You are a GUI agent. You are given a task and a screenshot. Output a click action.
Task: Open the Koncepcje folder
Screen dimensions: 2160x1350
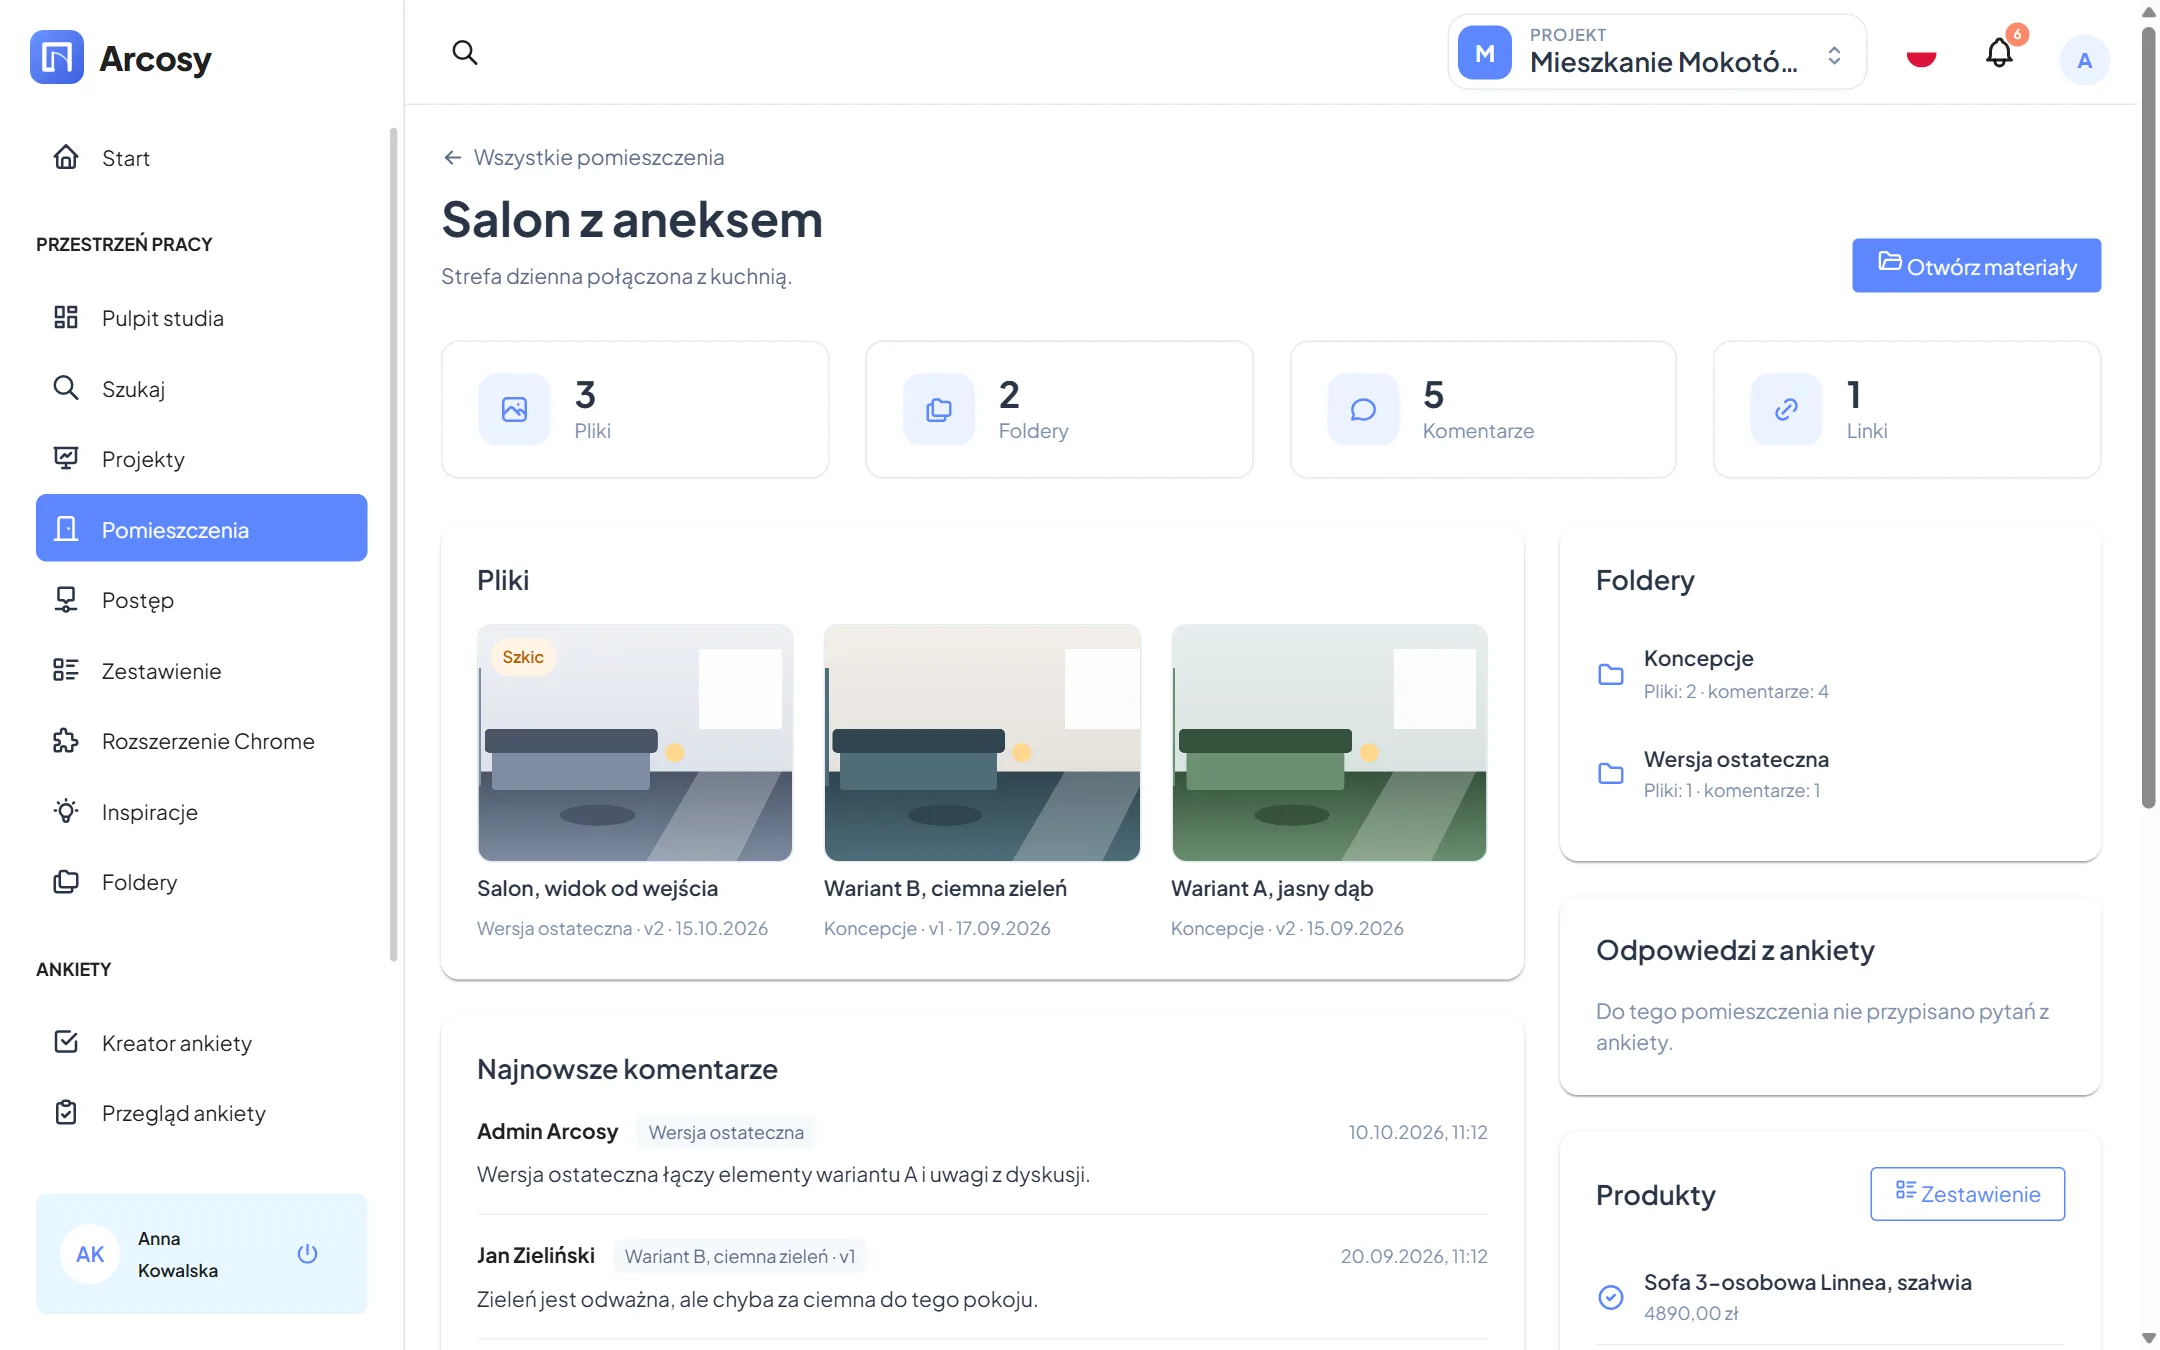tap(1829, 673)
